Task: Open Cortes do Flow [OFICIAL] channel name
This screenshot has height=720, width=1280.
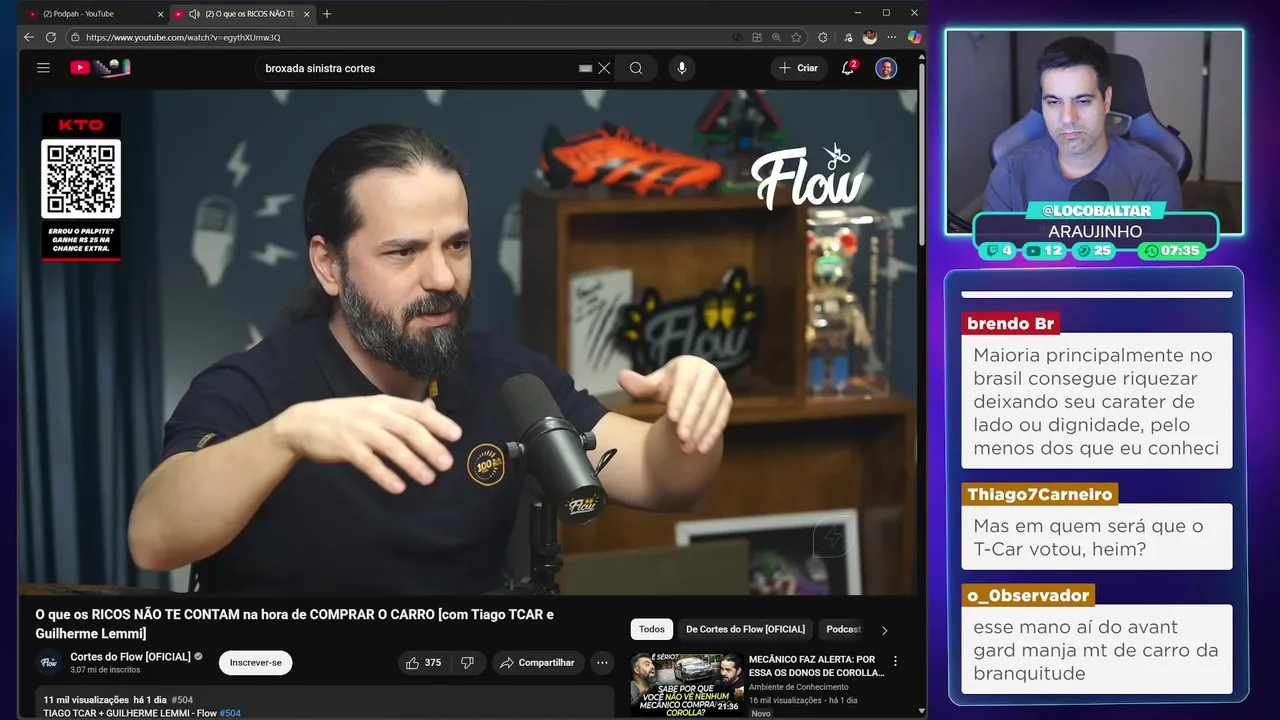Action: coord(130,657)
